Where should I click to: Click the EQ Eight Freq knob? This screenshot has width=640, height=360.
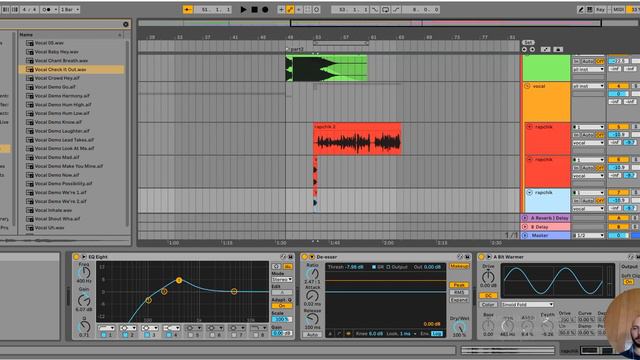coord(84,272)
